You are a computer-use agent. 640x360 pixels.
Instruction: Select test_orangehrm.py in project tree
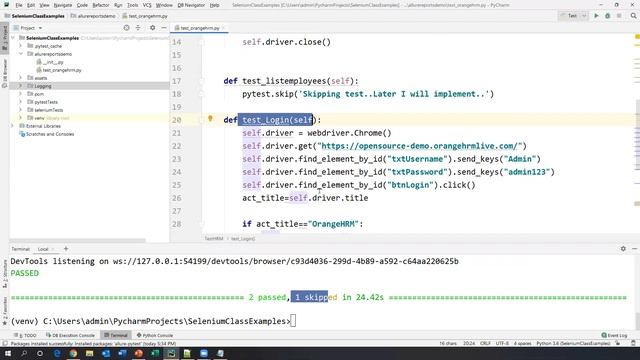(x=62, y=70)
